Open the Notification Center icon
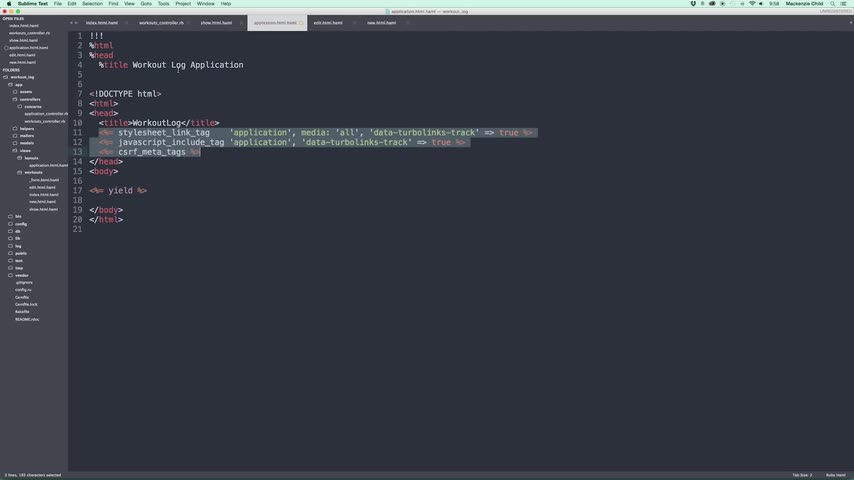The width and height of the screenshot is (854, 480). 843,4
